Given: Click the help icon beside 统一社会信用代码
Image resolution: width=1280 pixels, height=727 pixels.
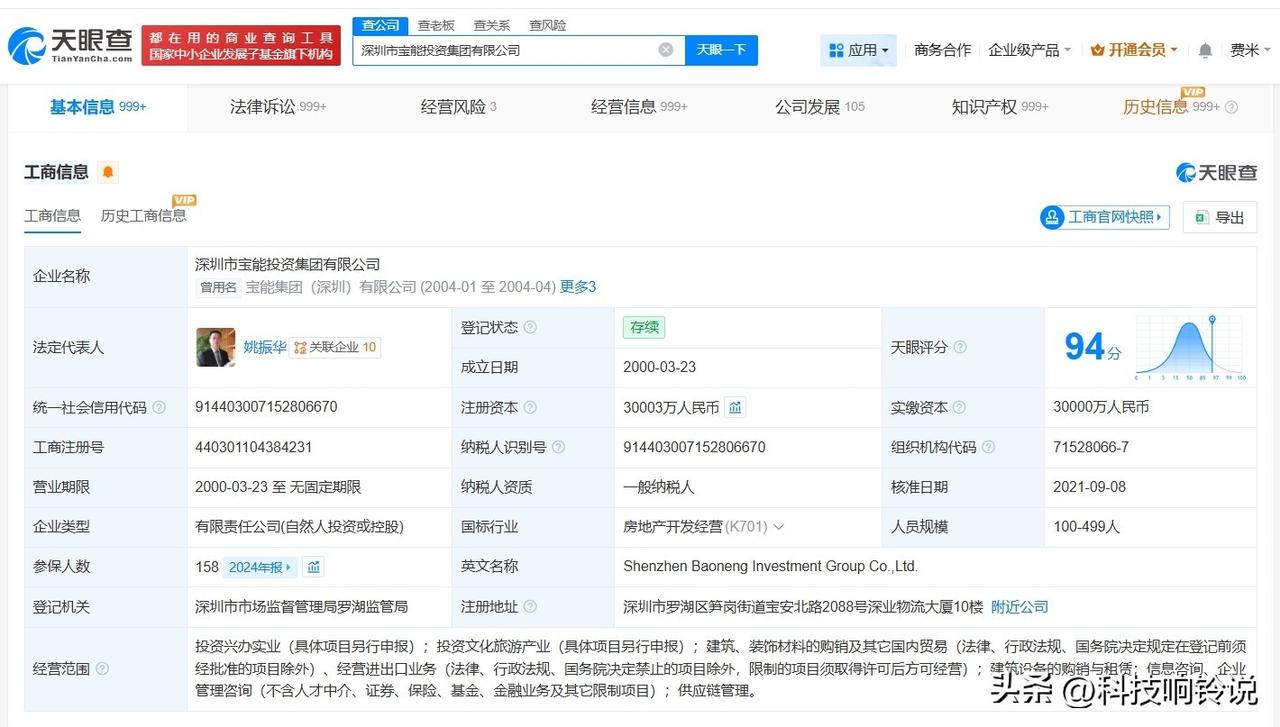Looking at the screenshot, I should (x=159, y=408).
